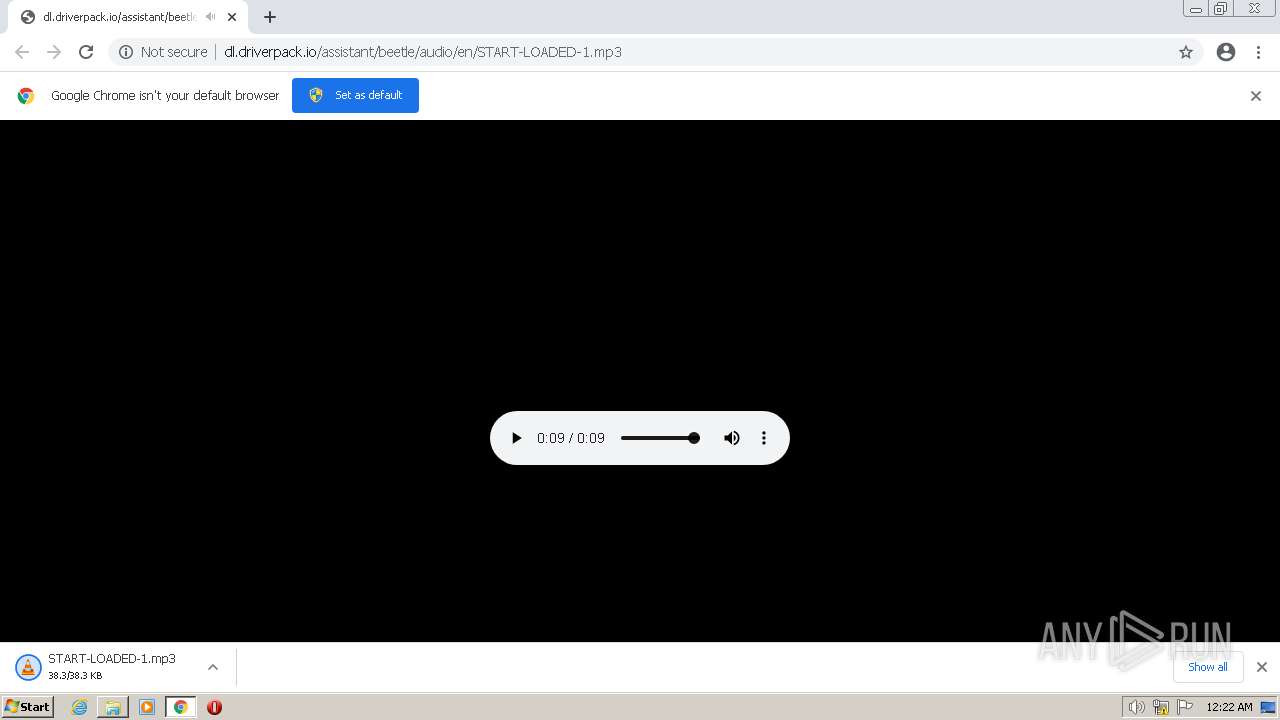View site info for Not secure
The image size is (1280, 720).
pos(163,52)
